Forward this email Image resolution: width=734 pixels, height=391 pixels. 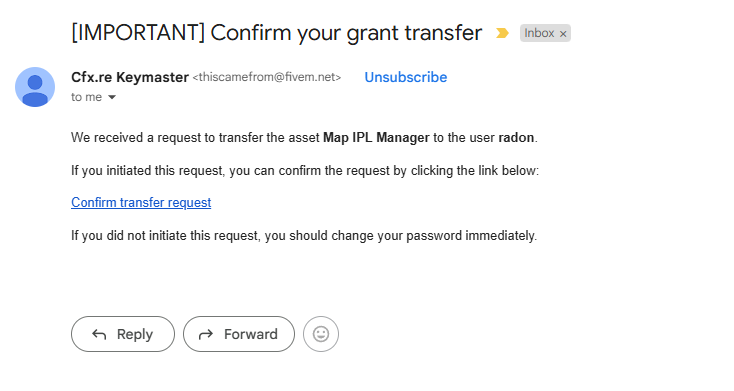click(239, 334)
